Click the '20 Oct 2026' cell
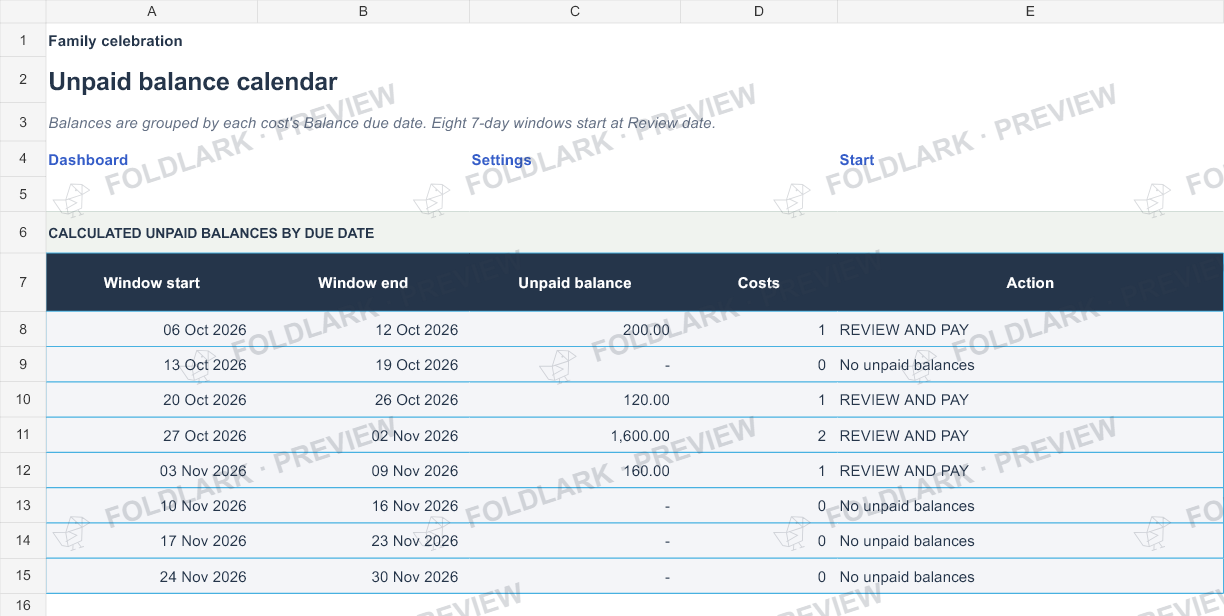This screenshot has height=616, width=1224. (152, 400)
